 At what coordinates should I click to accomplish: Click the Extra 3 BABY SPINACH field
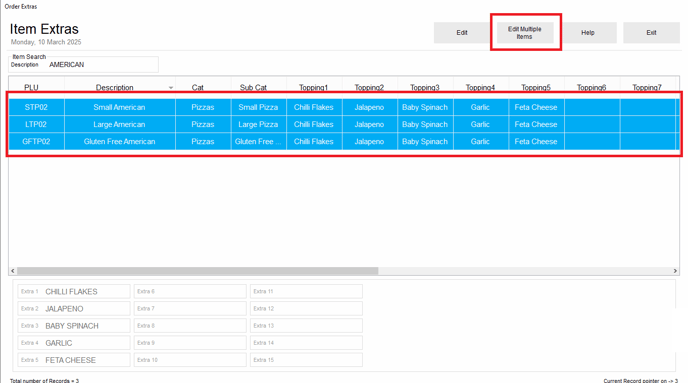[x=74, y=326]
